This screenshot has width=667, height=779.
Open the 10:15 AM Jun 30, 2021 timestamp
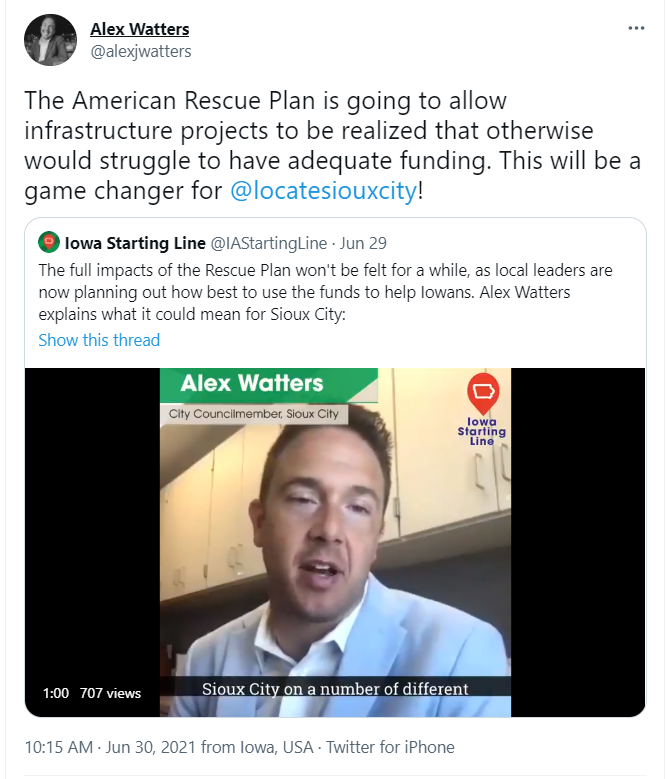(110, 747)
